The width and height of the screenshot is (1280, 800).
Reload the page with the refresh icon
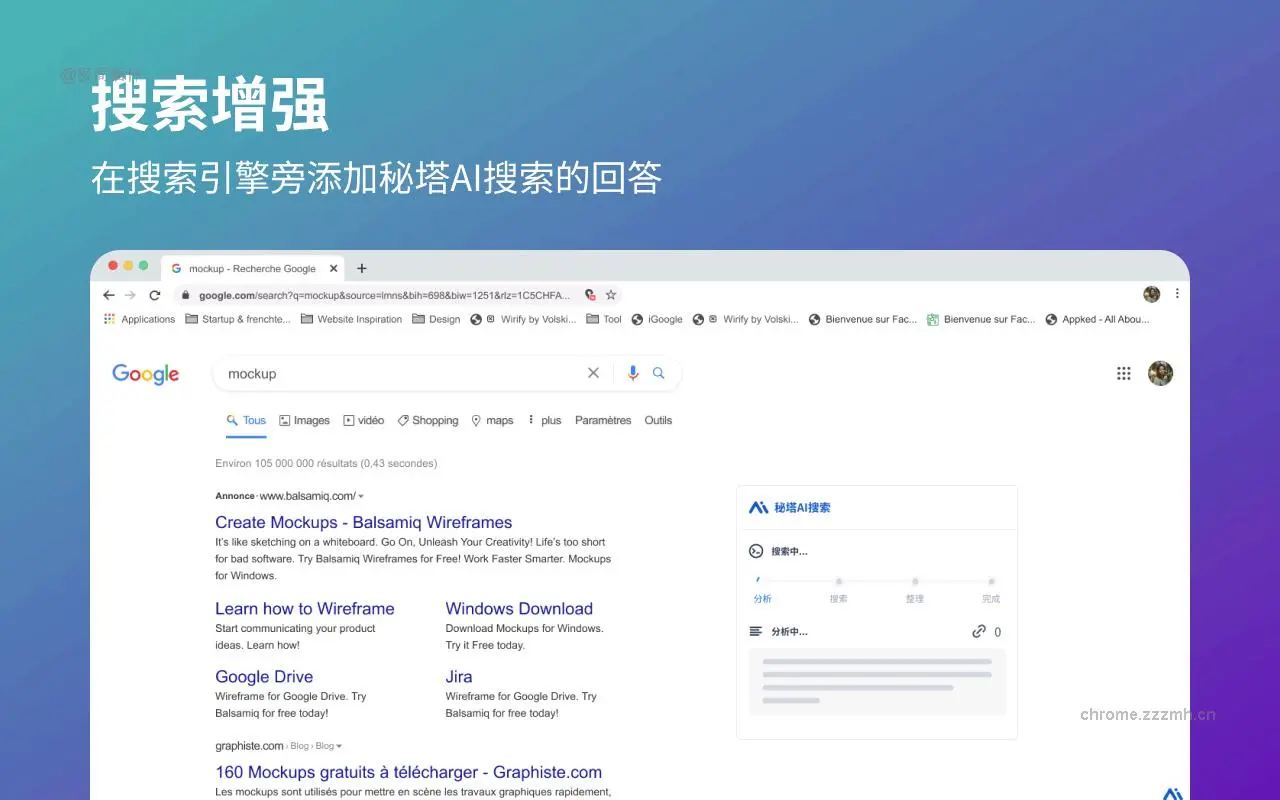155,294
